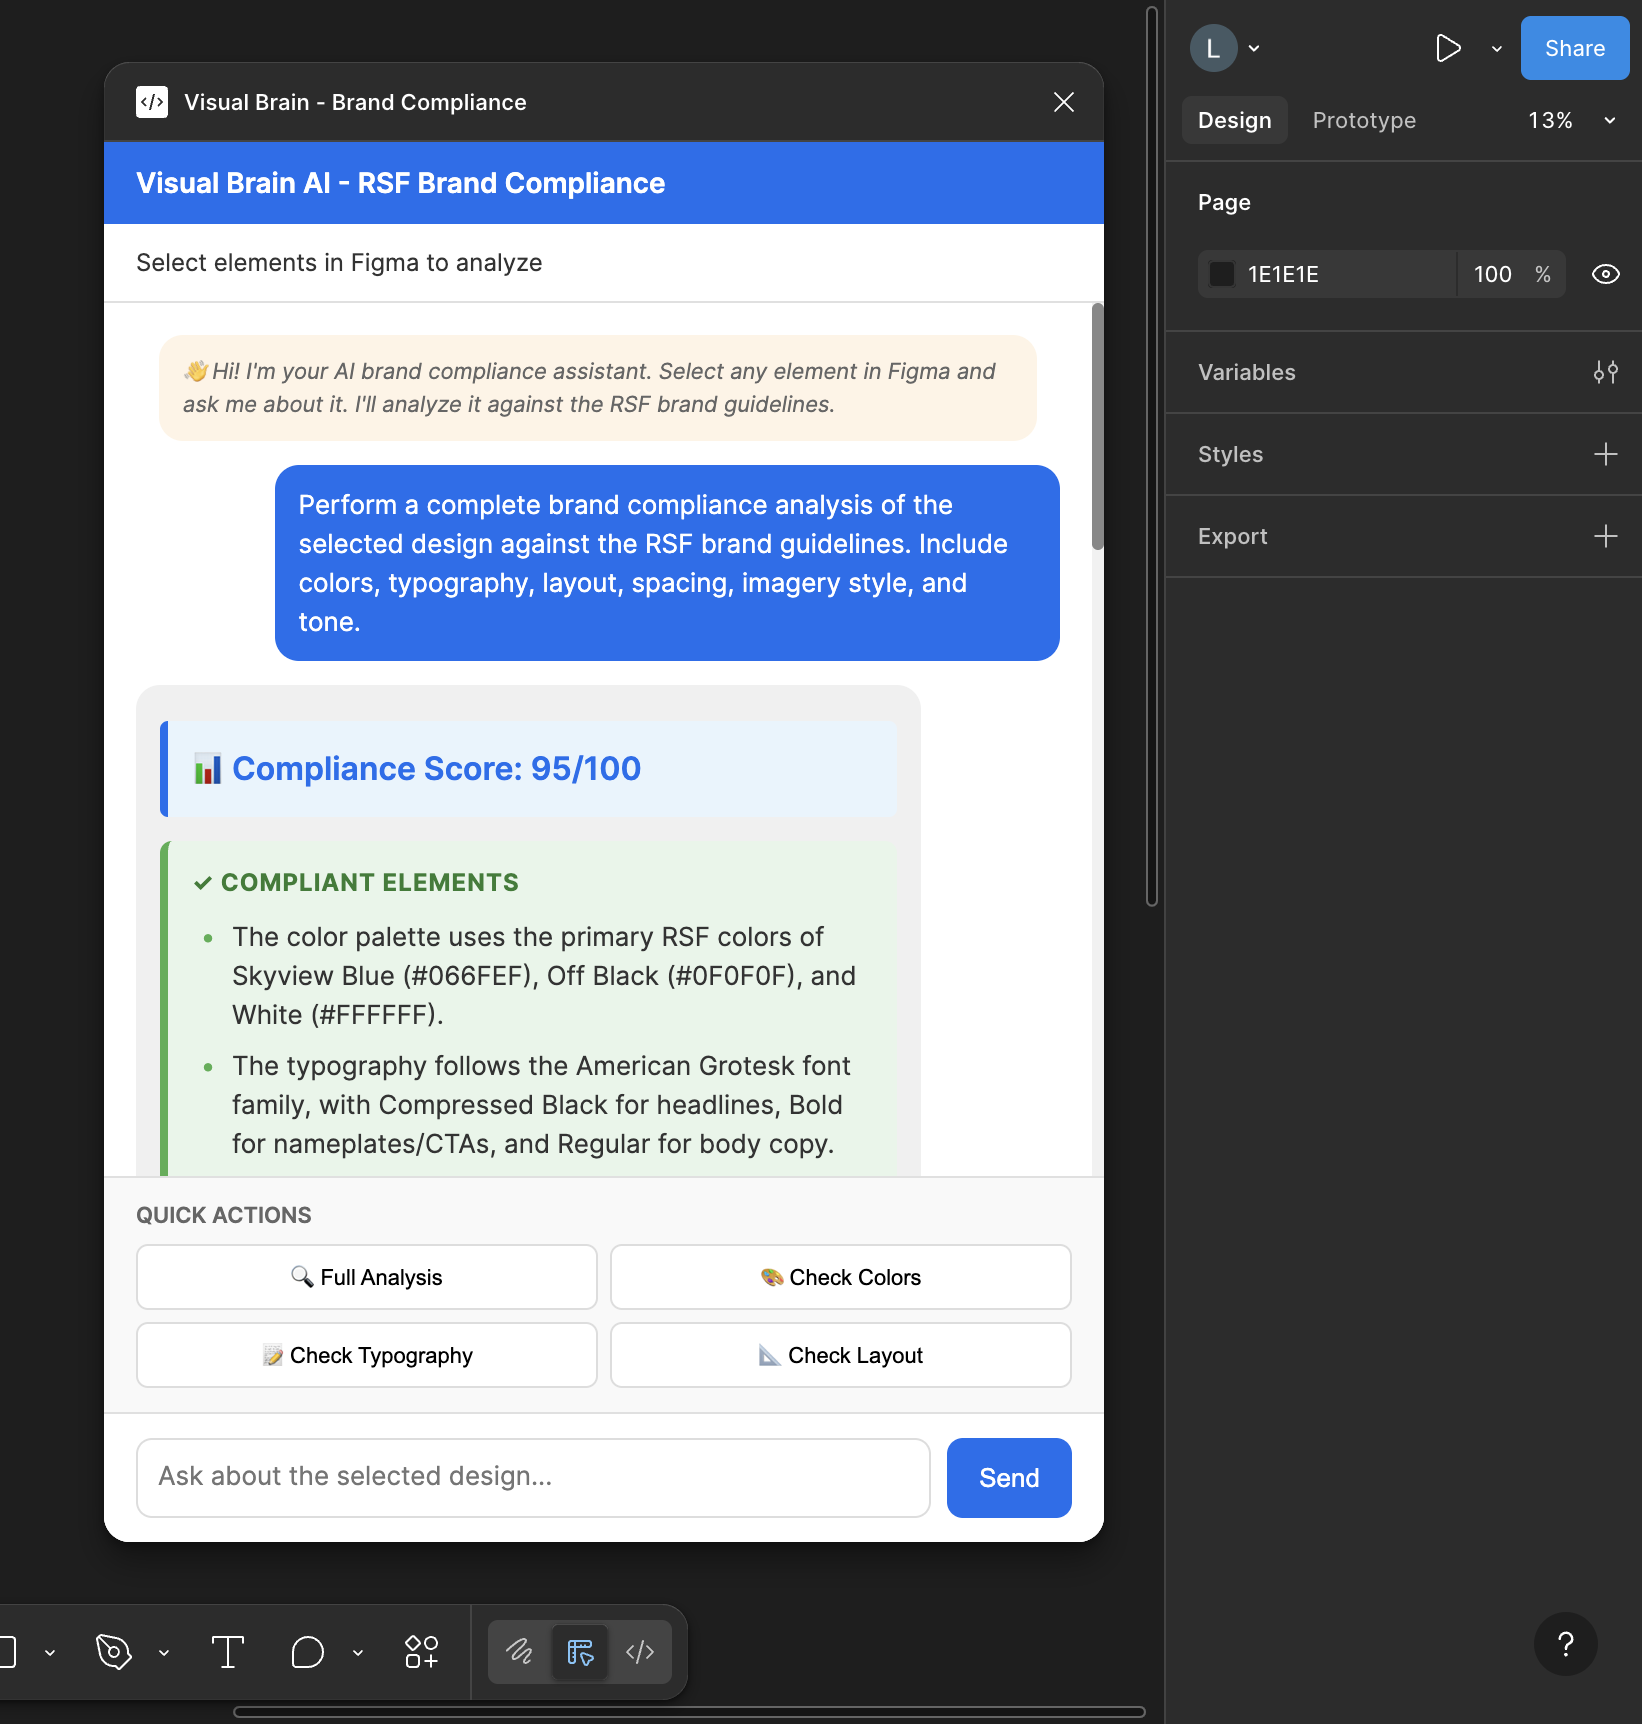Open the user avatar dropdown arrow
This screenshot has height=1724, width=1642.
click(x=1254, y=48)
